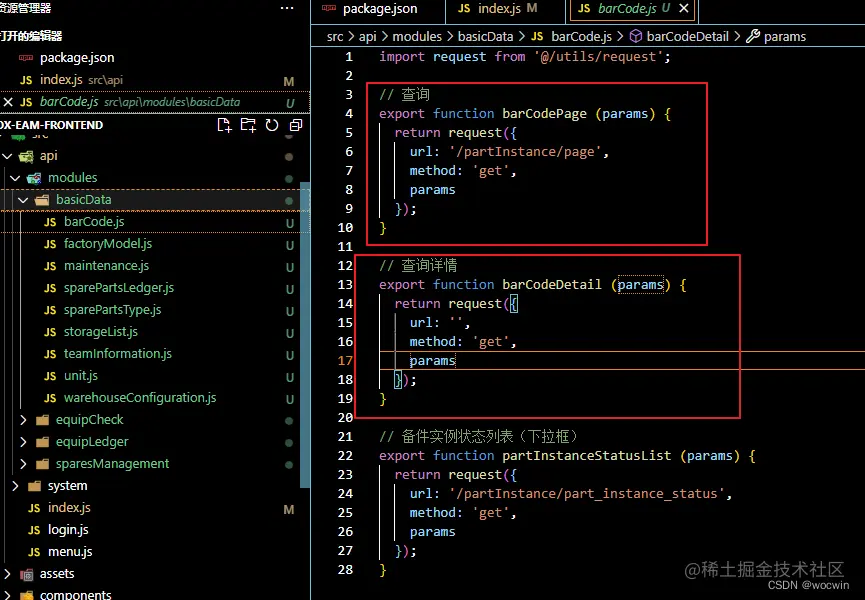This screenshot has width=865, height=600.
Task: Click the npm icon on package.json tab
Action: tap(329, 8)
